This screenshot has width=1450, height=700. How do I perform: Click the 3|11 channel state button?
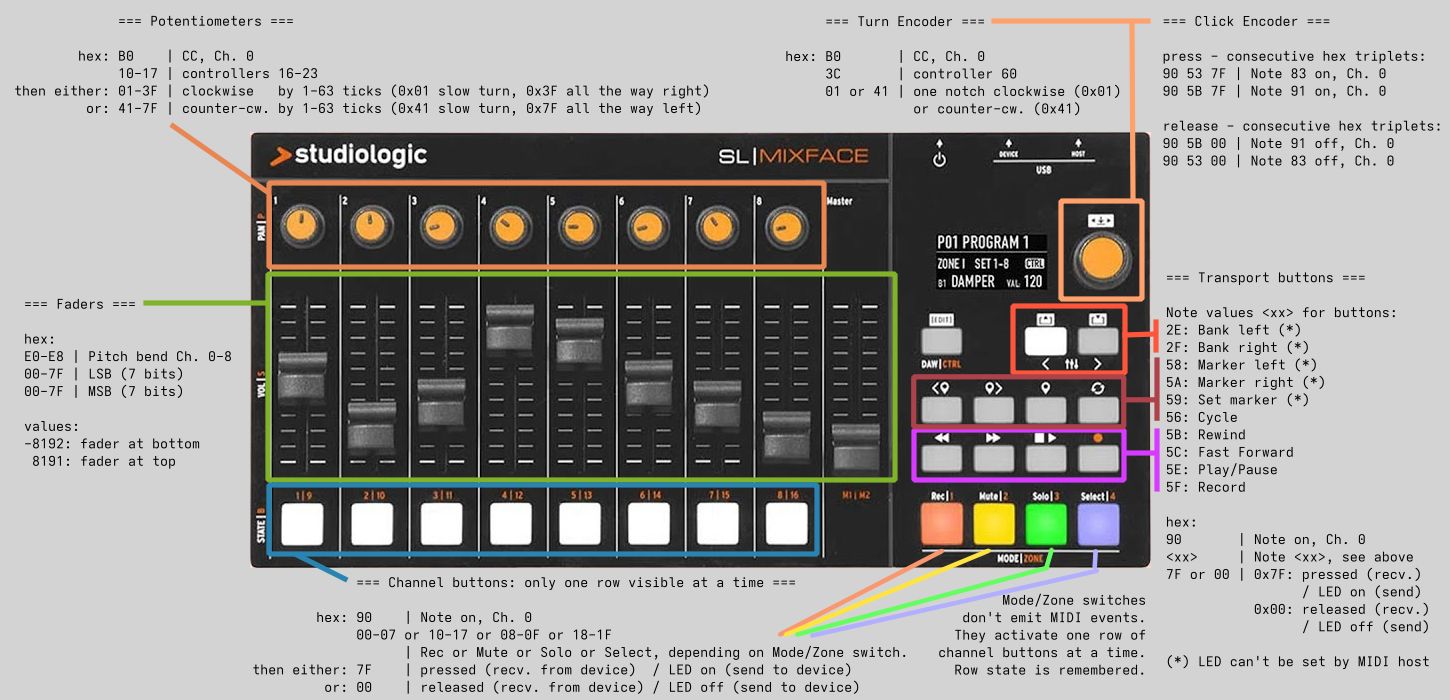point(441,523)
